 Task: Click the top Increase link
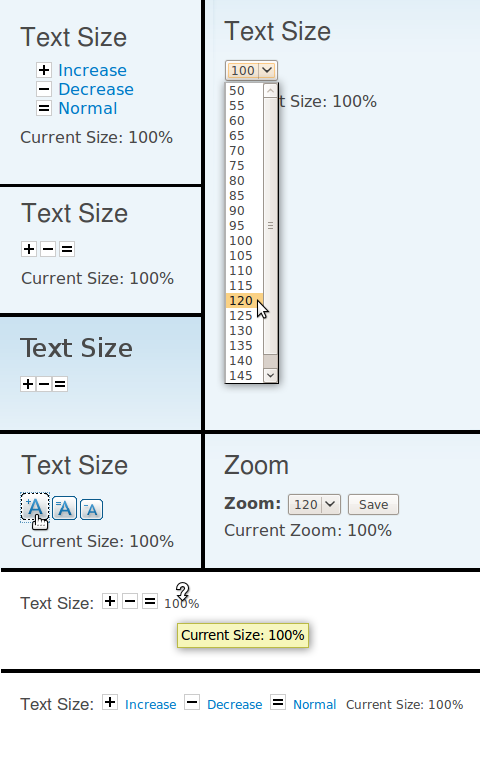coord(92,70)
